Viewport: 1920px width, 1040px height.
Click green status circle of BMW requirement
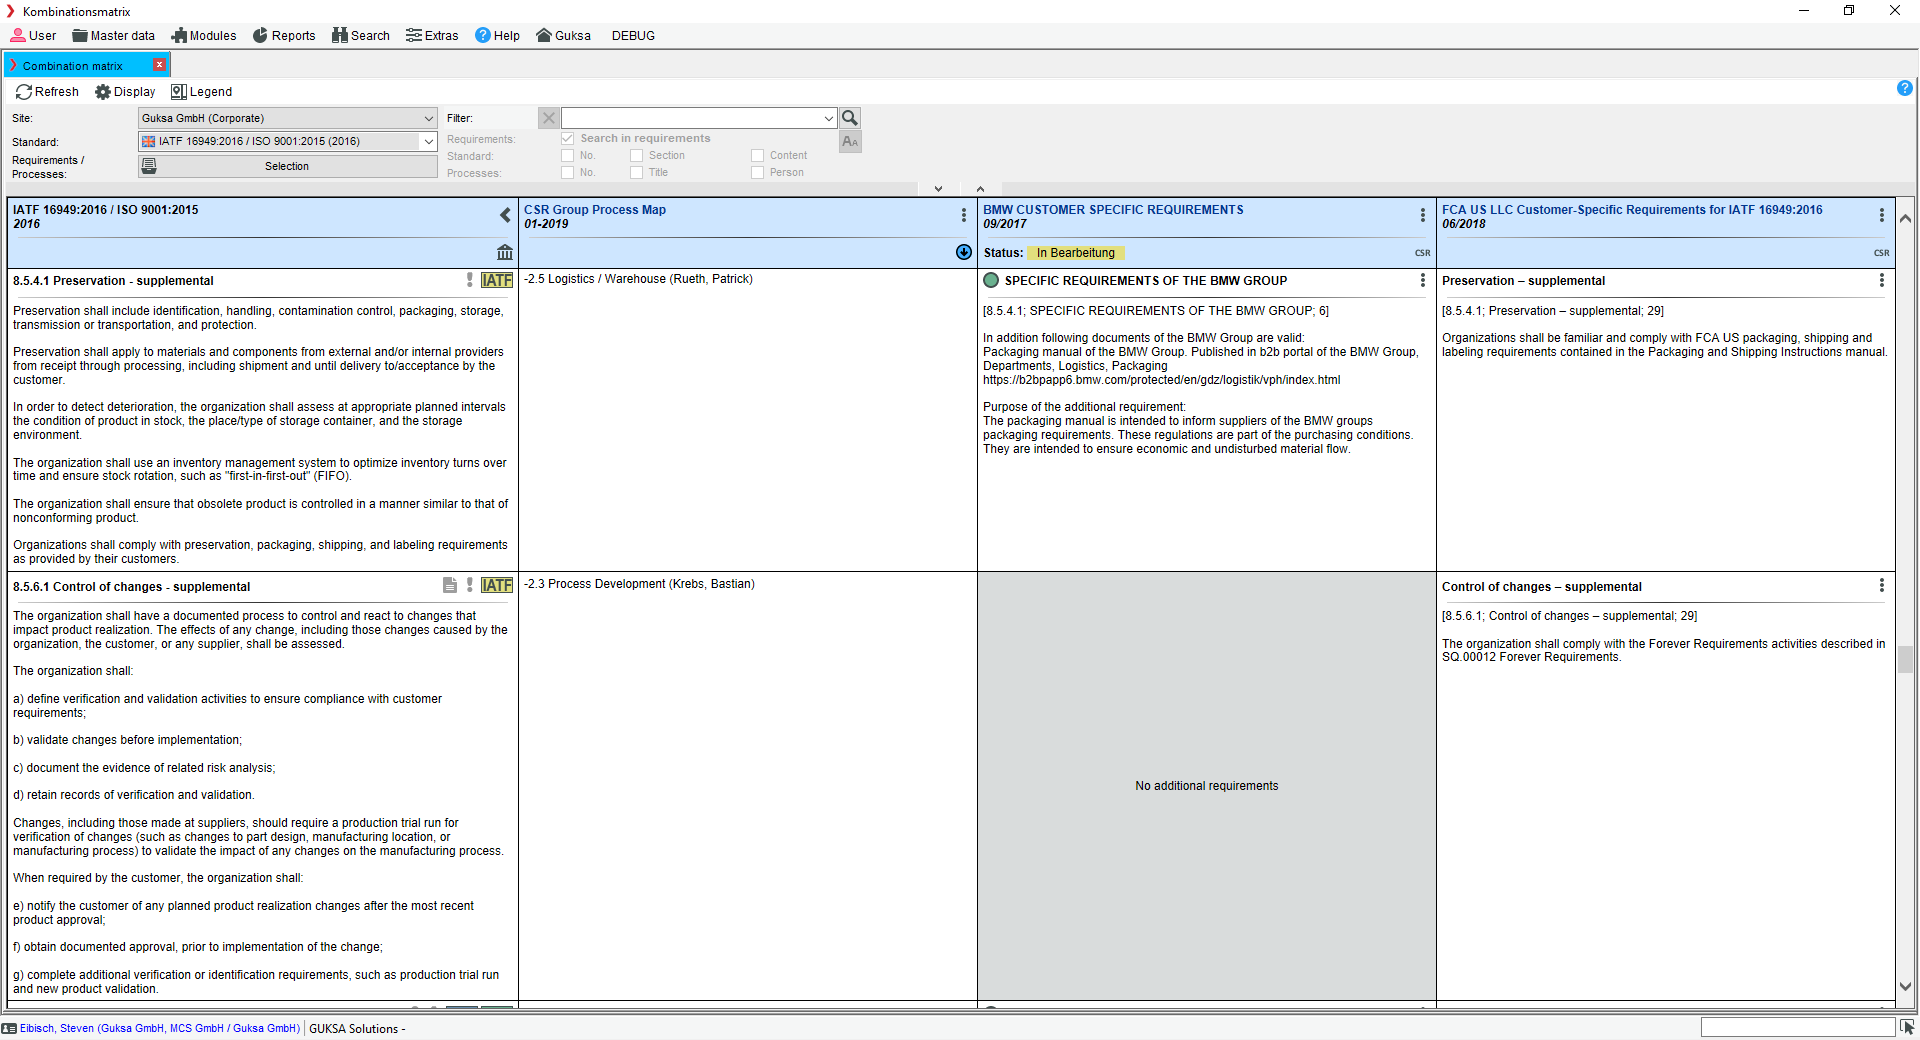point(991,280)
